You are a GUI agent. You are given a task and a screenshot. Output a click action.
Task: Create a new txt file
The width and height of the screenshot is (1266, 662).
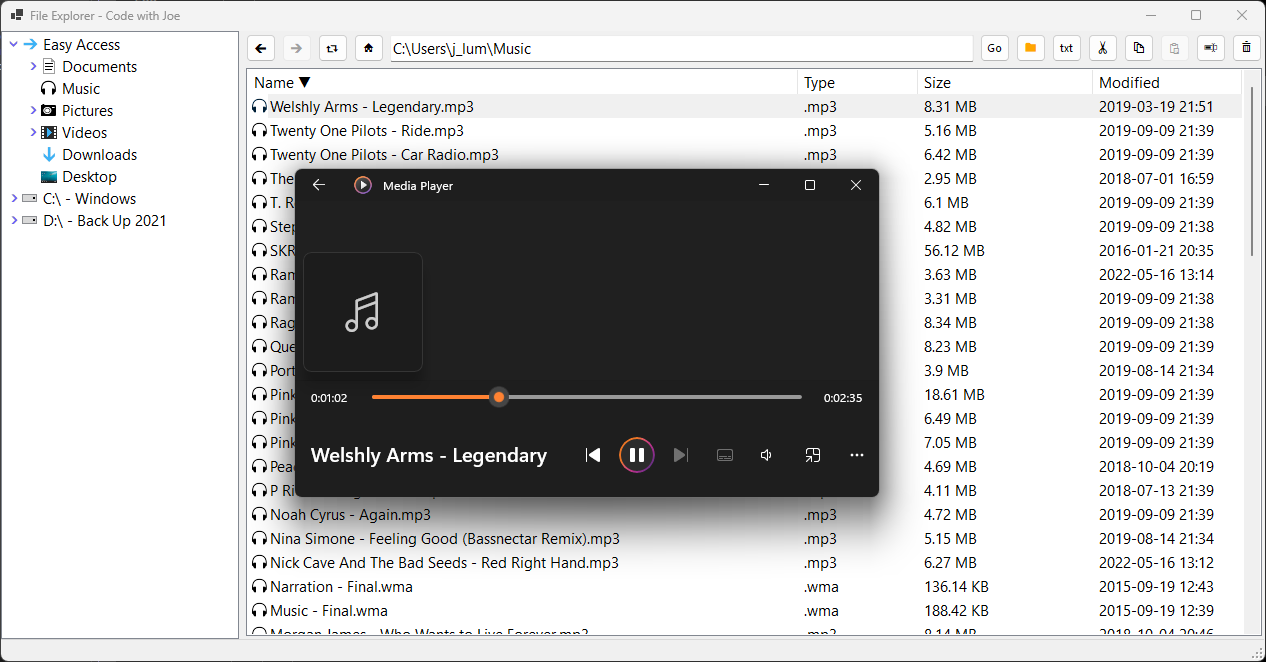pos(1066,47)
